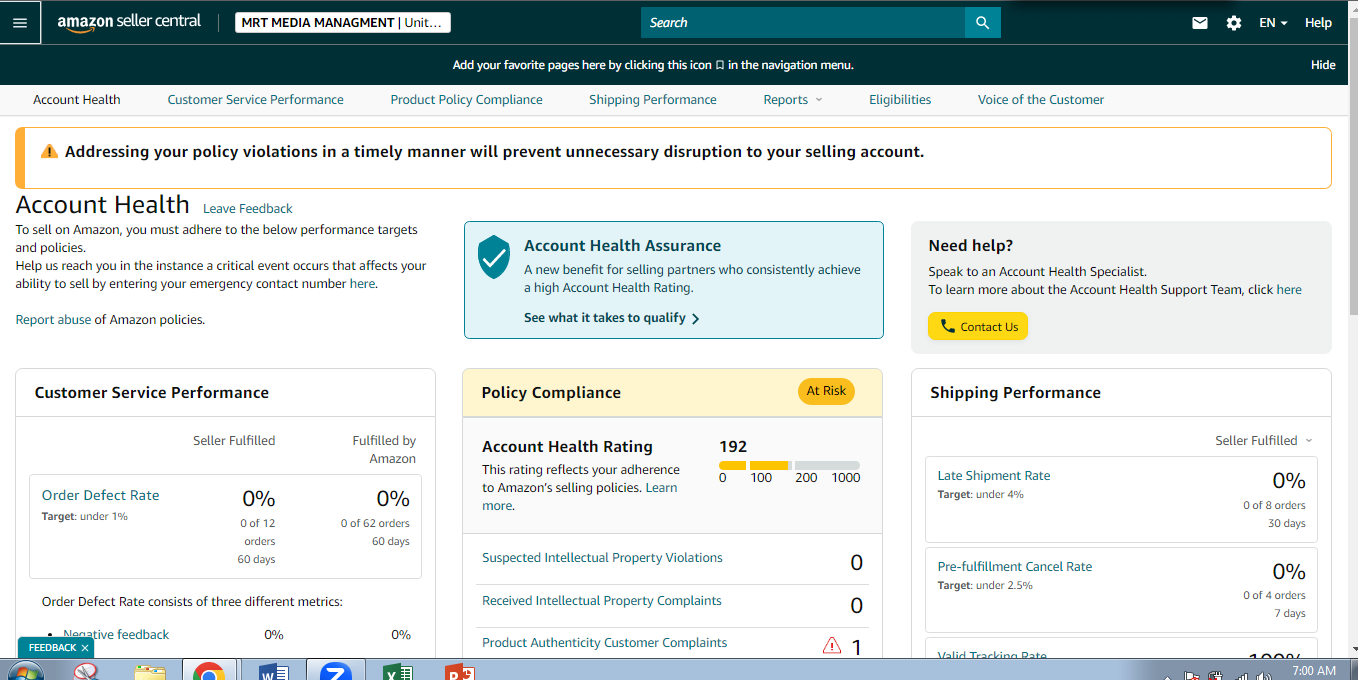Click into the Search field
The image size is (1358, 680).
(x=803, y=22)
